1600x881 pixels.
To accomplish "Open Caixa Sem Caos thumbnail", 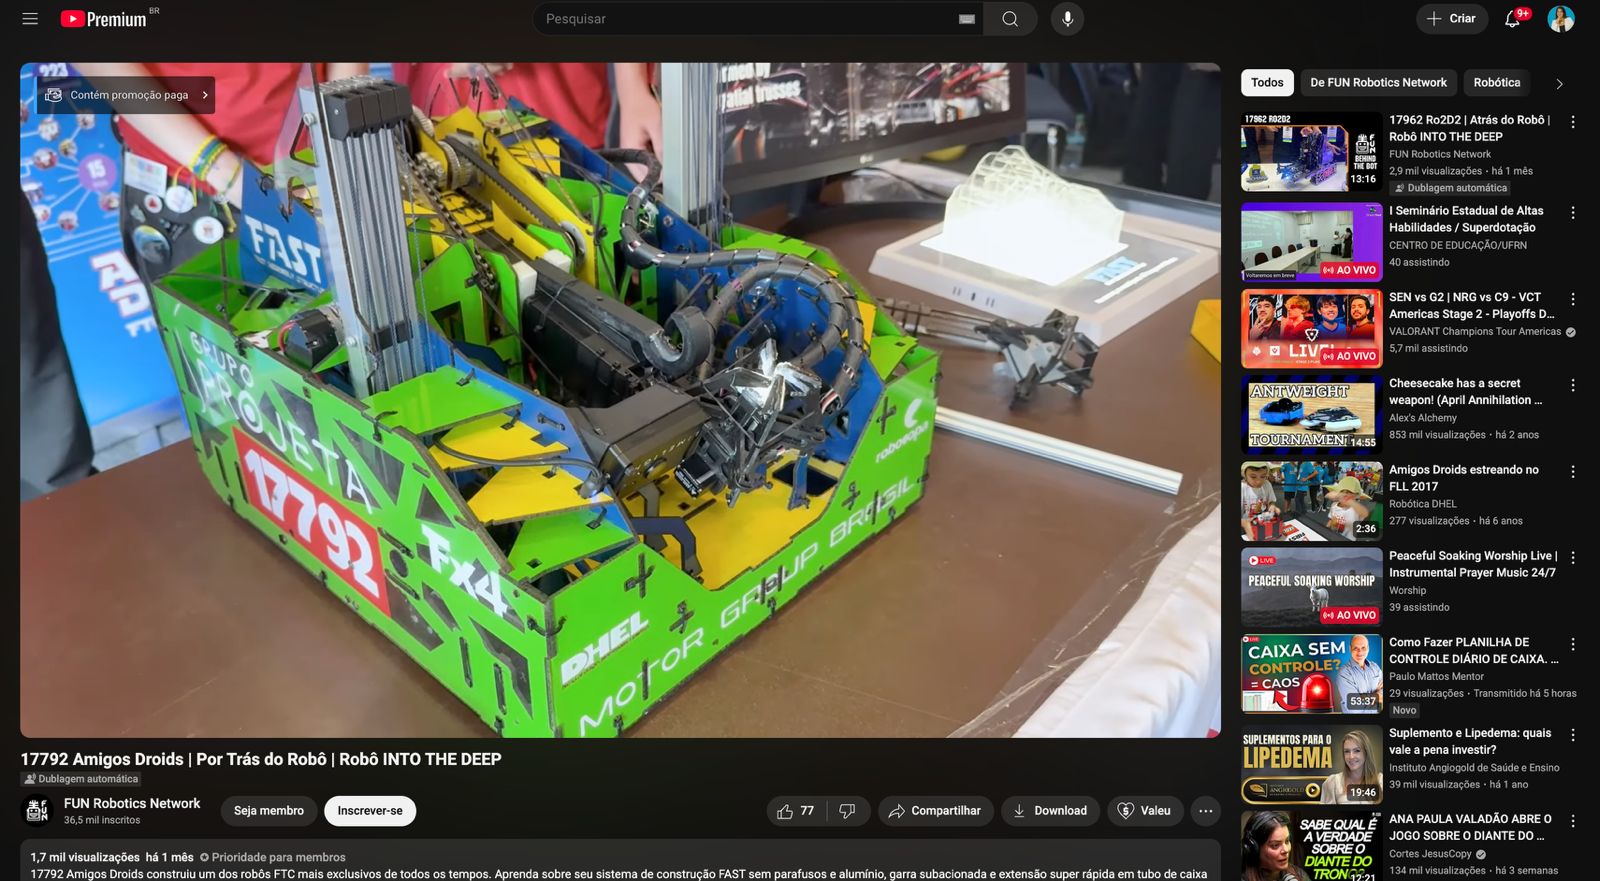I will (x=1311, y=673).
